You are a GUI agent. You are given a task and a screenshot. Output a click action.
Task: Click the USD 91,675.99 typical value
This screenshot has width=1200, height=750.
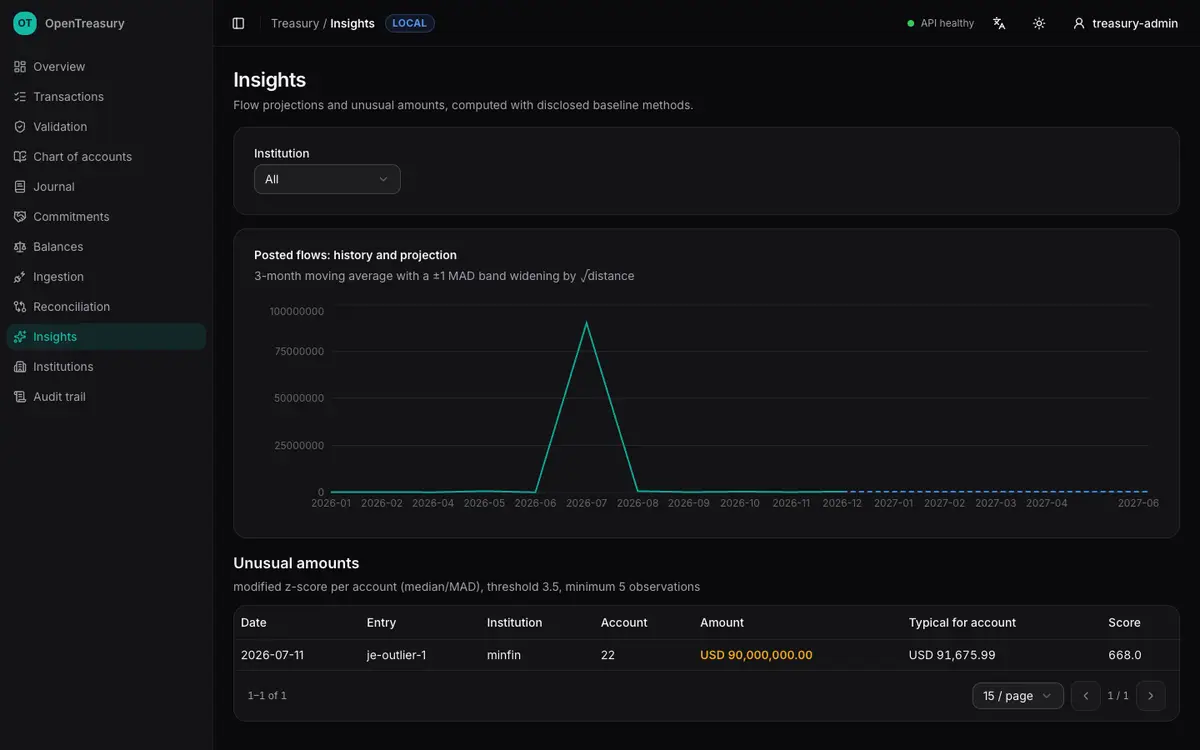pyautogui.click(x=952, y=655)
